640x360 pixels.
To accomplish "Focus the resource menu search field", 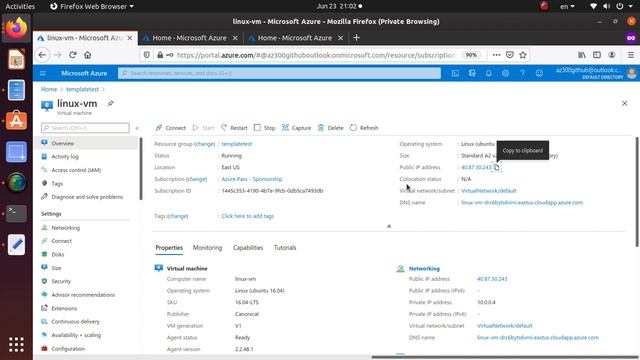I will [x=85, y=128].
